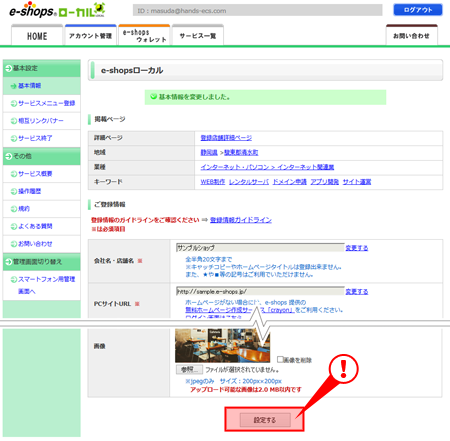Click the green checkmark in success message
The image size is (450, 441).
coord(154,97)
